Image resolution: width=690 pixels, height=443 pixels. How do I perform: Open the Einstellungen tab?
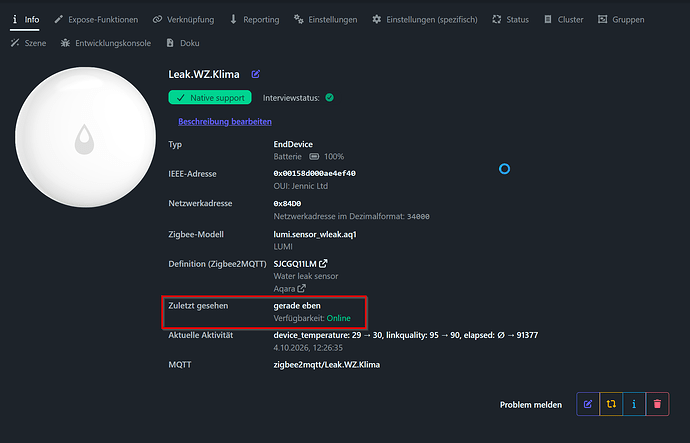pos(326,19)
